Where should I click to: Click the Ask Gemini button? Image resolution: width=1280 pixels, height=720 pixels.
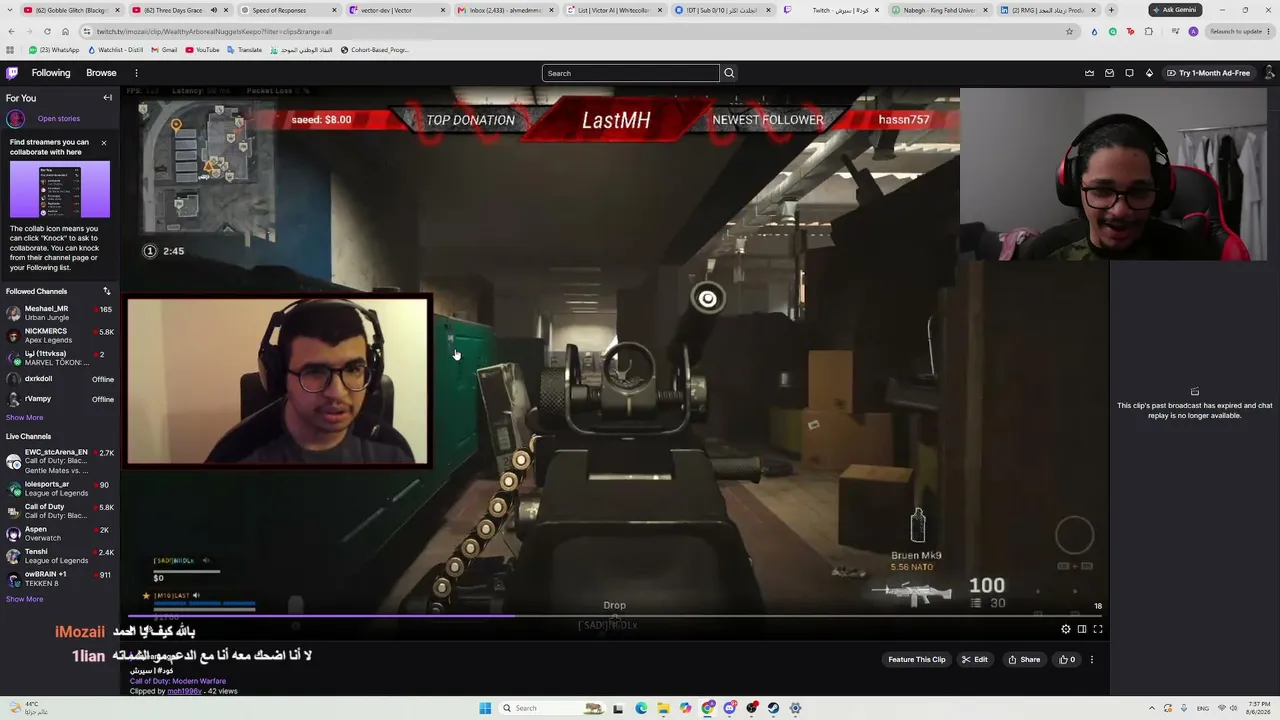click(x=1176, y=10)
